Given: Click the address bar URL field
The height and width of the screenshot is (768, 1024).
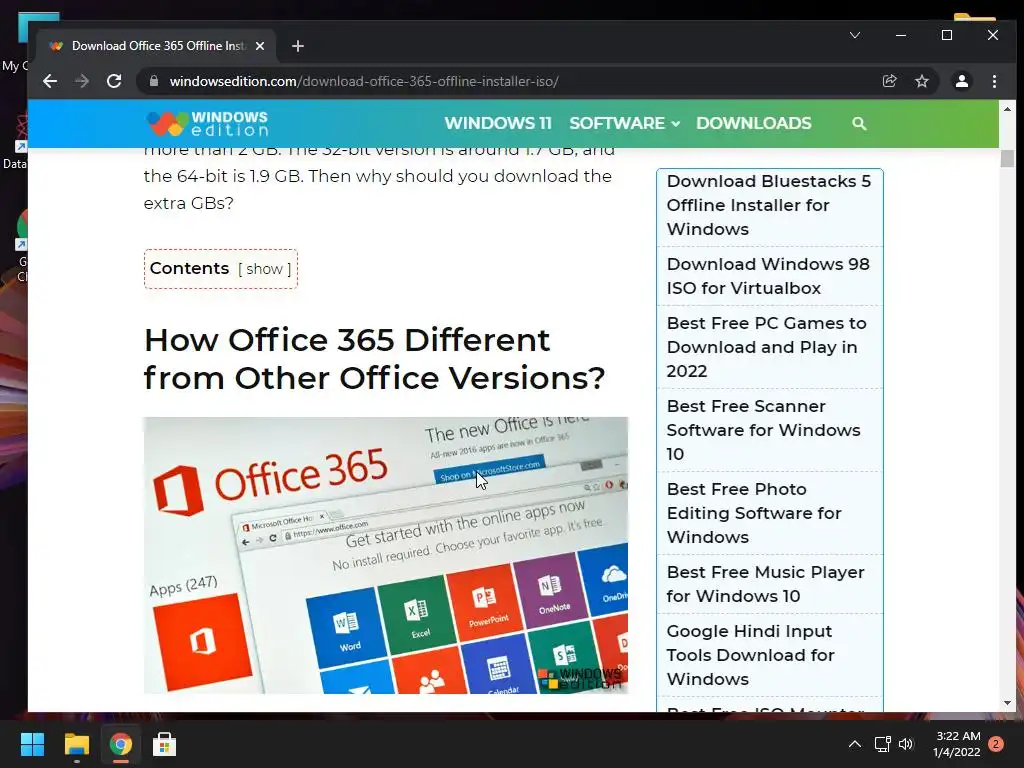Looking at the screenshot, I should point(509,81).
